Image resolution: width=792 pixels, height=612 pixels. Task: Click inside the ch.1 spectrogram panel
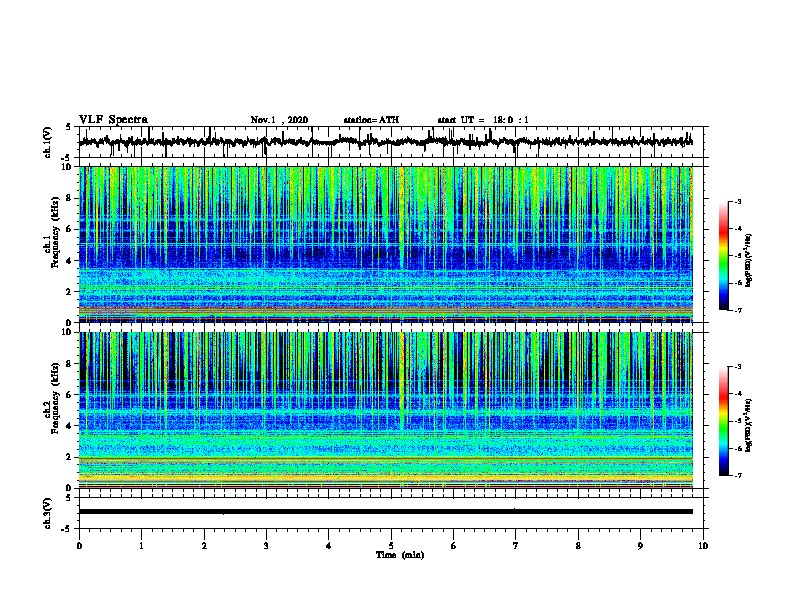coord(386,244)
